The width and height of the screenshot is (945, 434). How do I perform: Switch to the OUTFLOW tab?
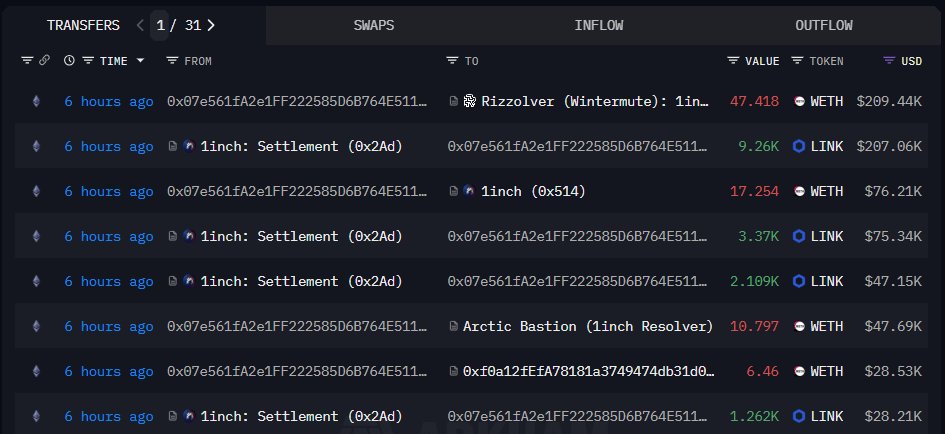pos(824,25)
